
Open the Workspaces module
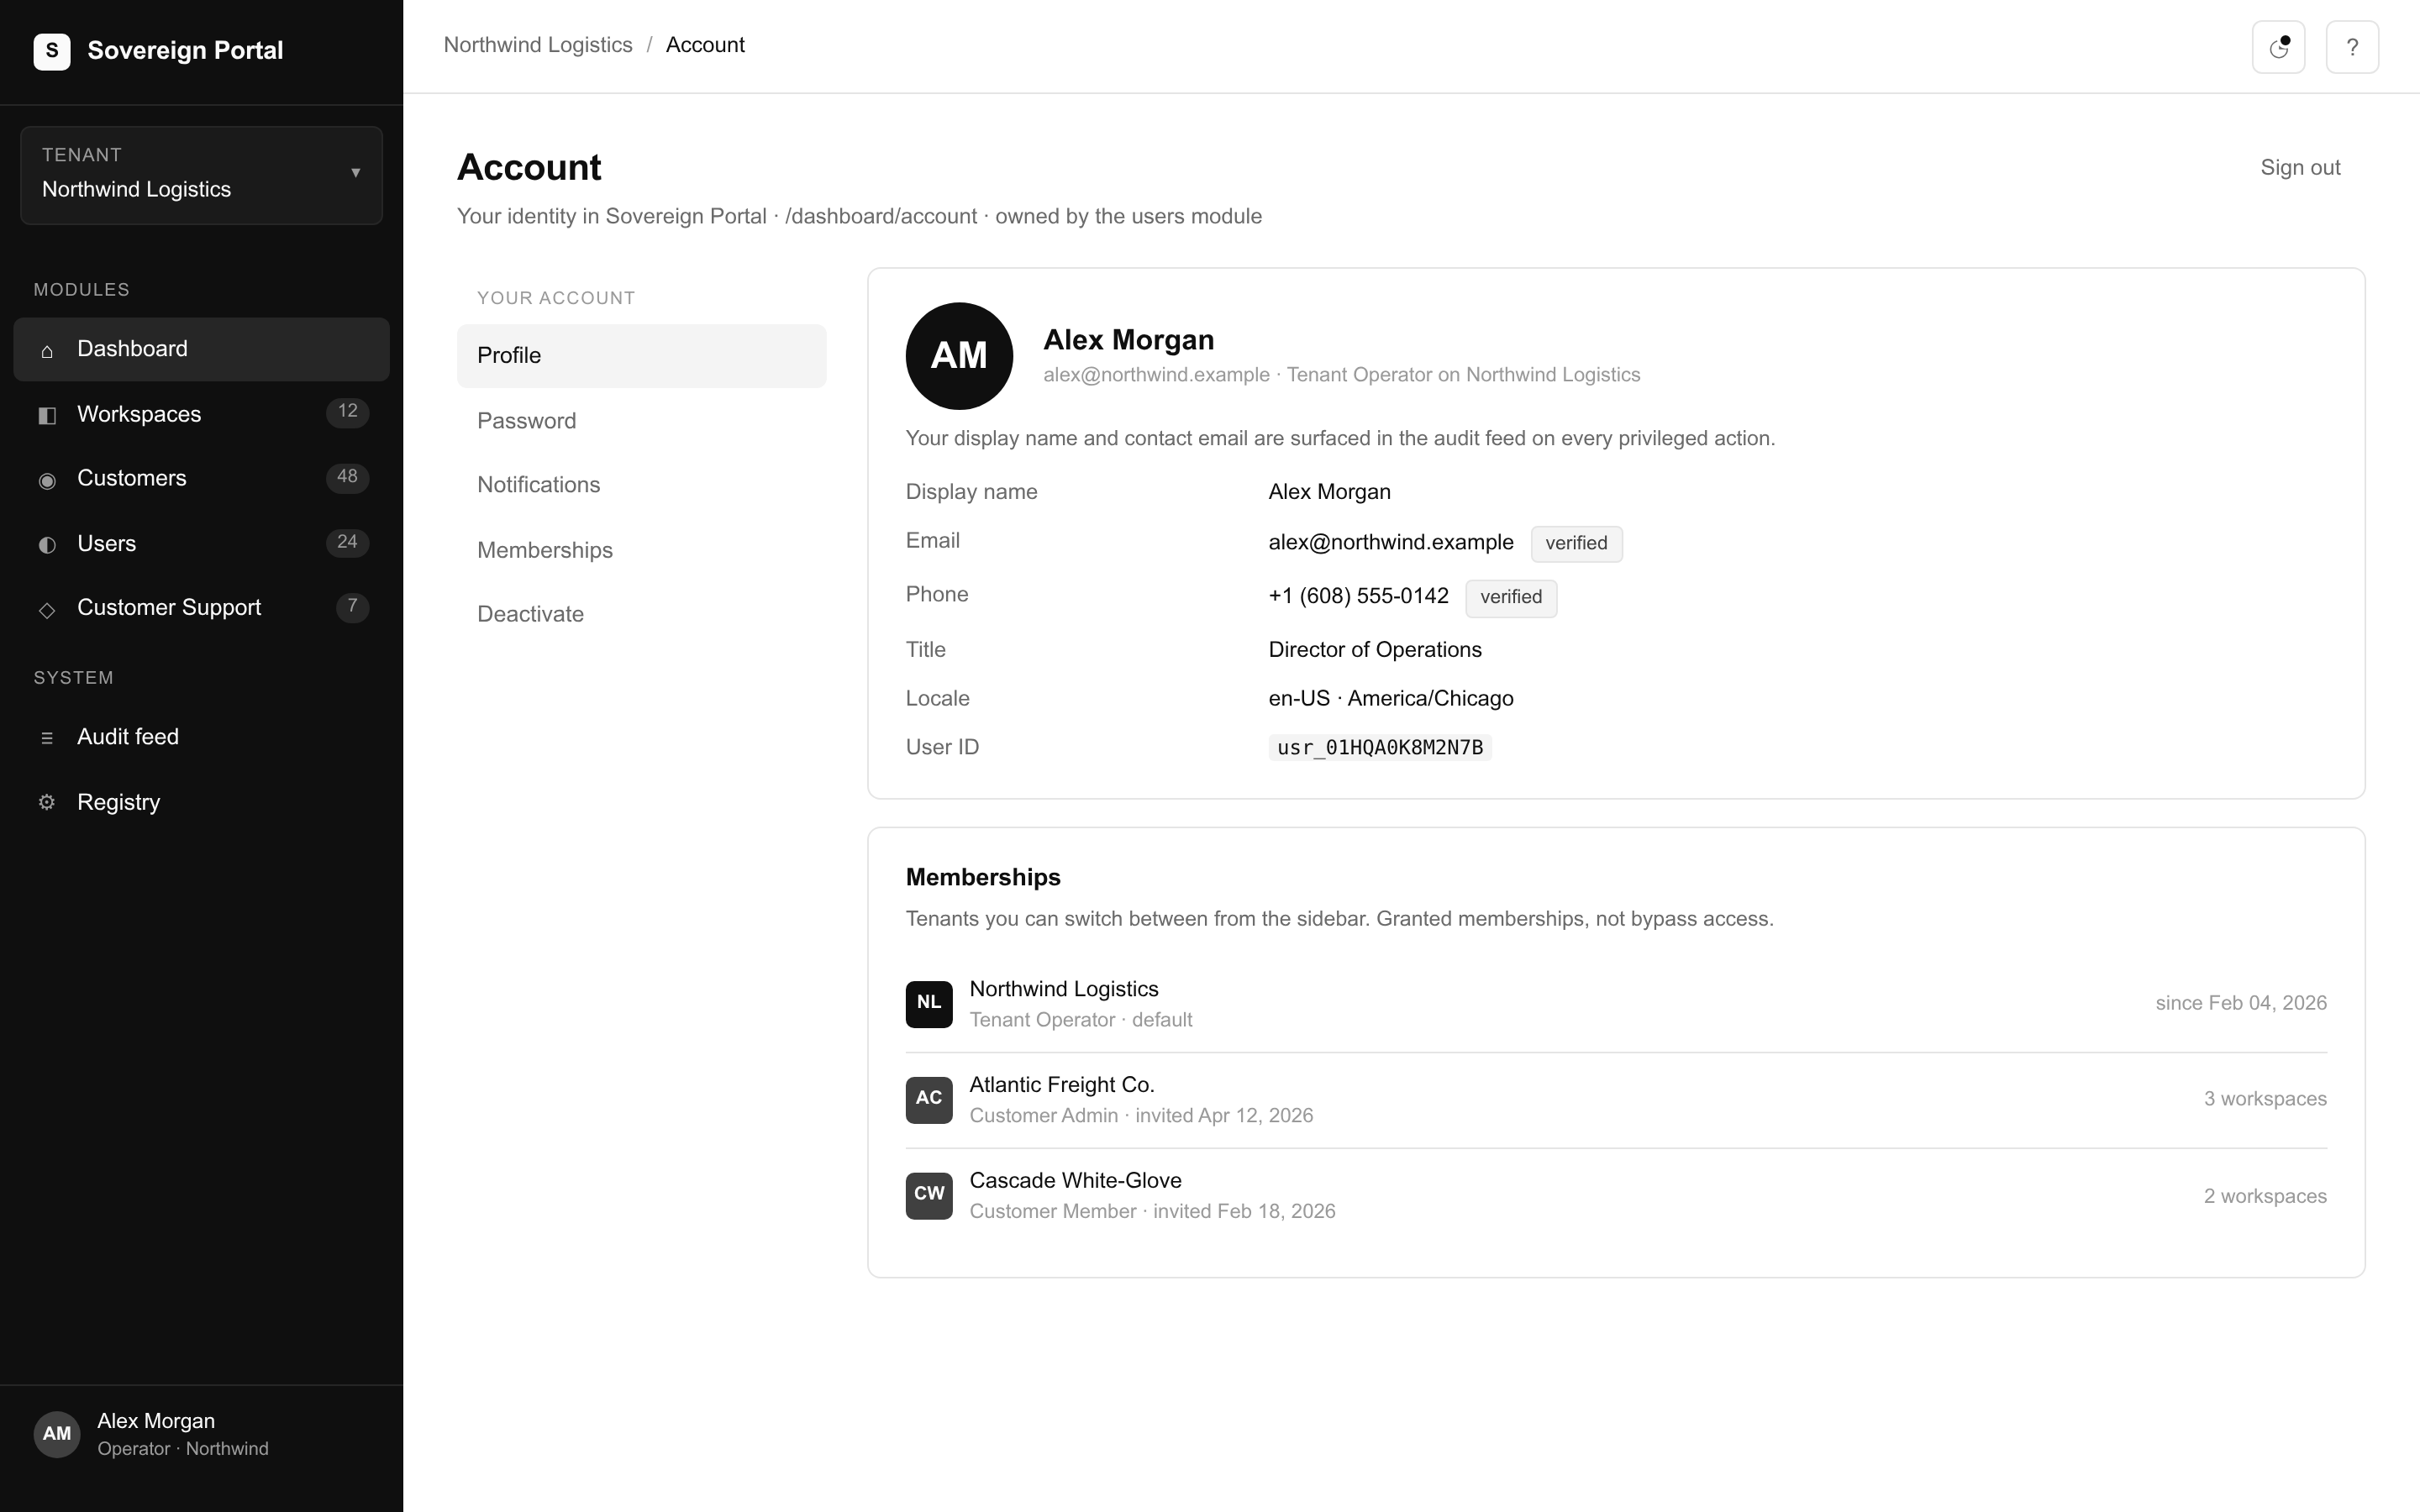point(201,414)
